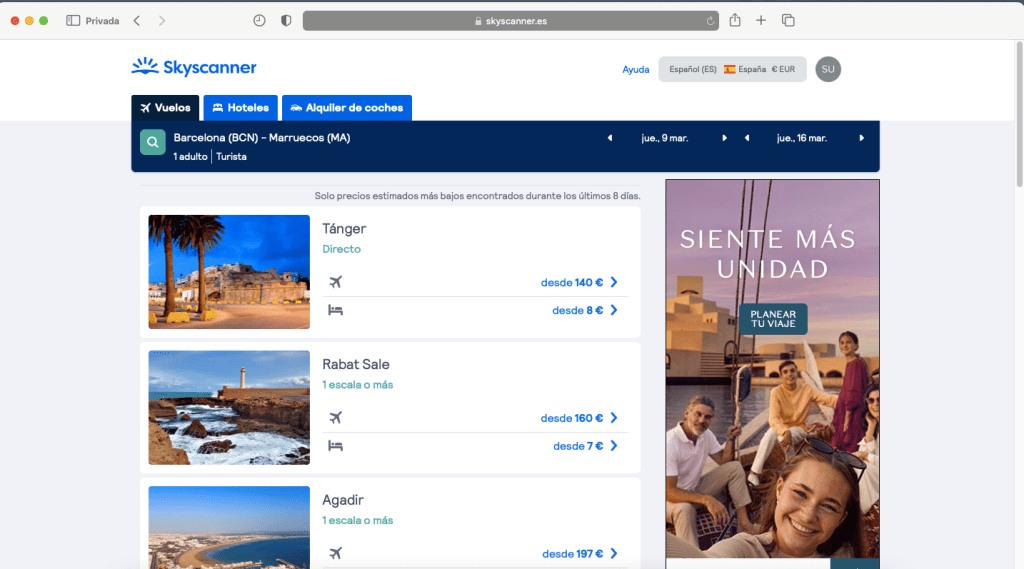
Task: Open the SU user profile avatar
Action: pos(827,69)
